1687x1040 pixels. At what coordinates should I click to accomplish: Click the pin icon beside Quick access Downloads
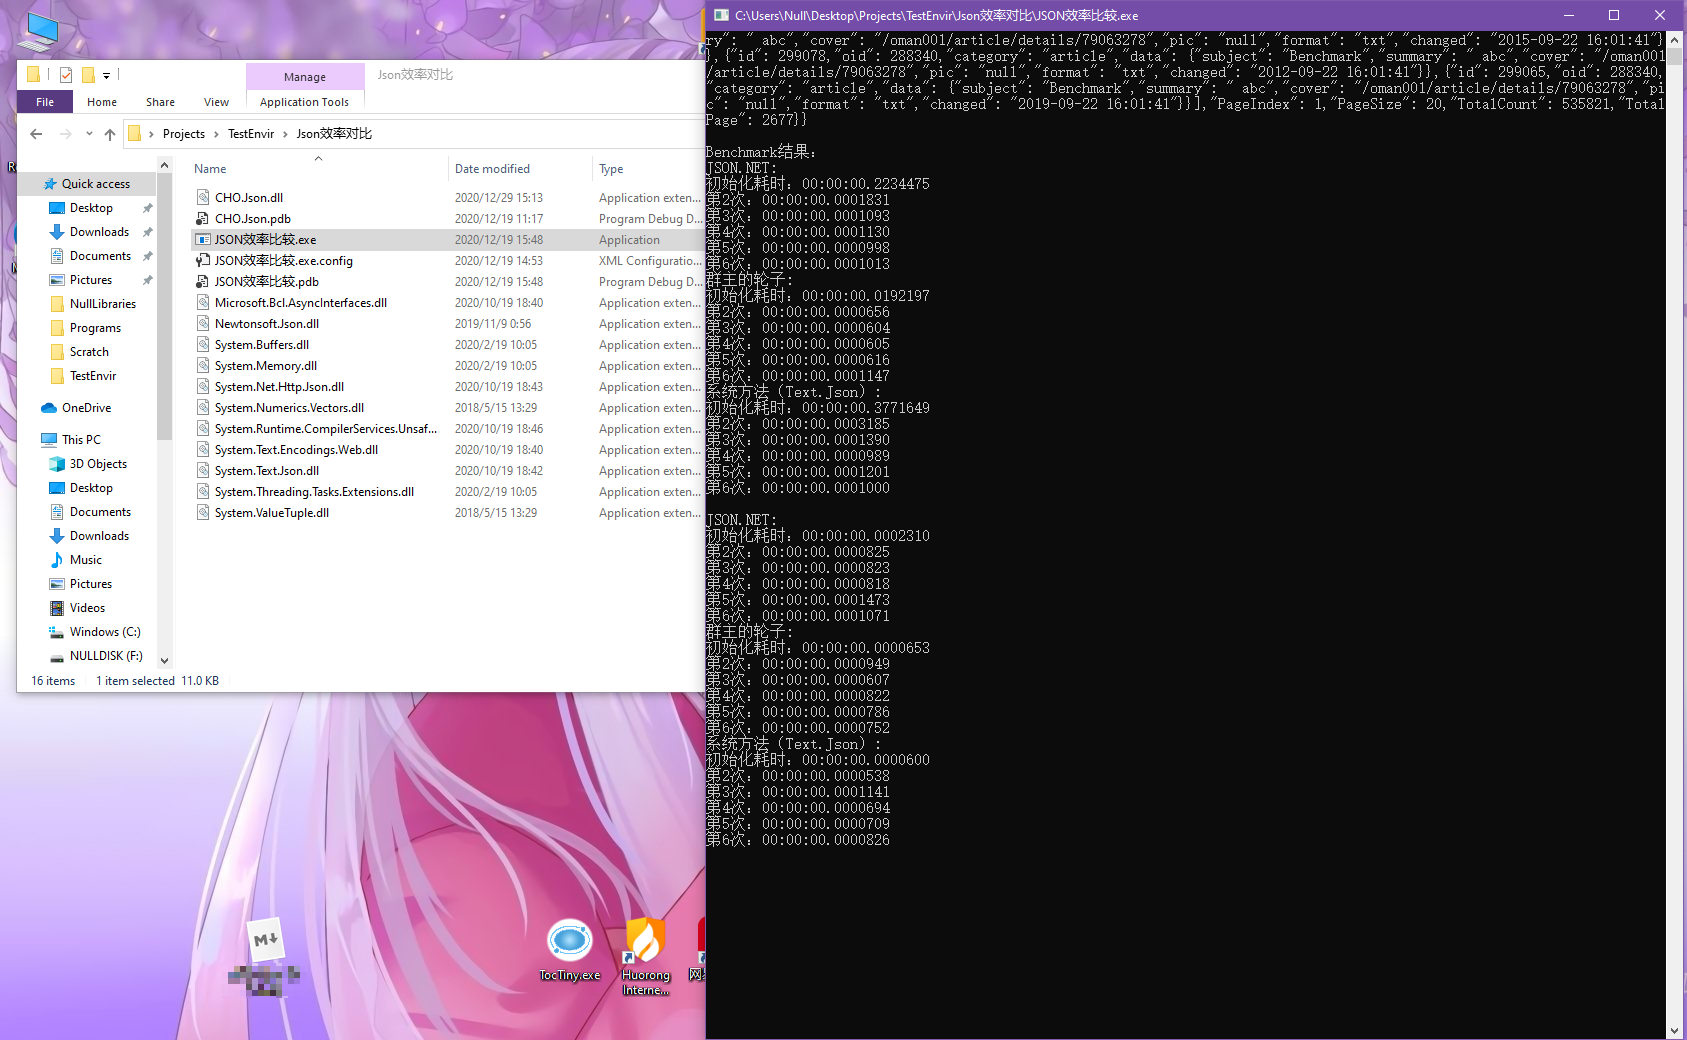[148, 232]
